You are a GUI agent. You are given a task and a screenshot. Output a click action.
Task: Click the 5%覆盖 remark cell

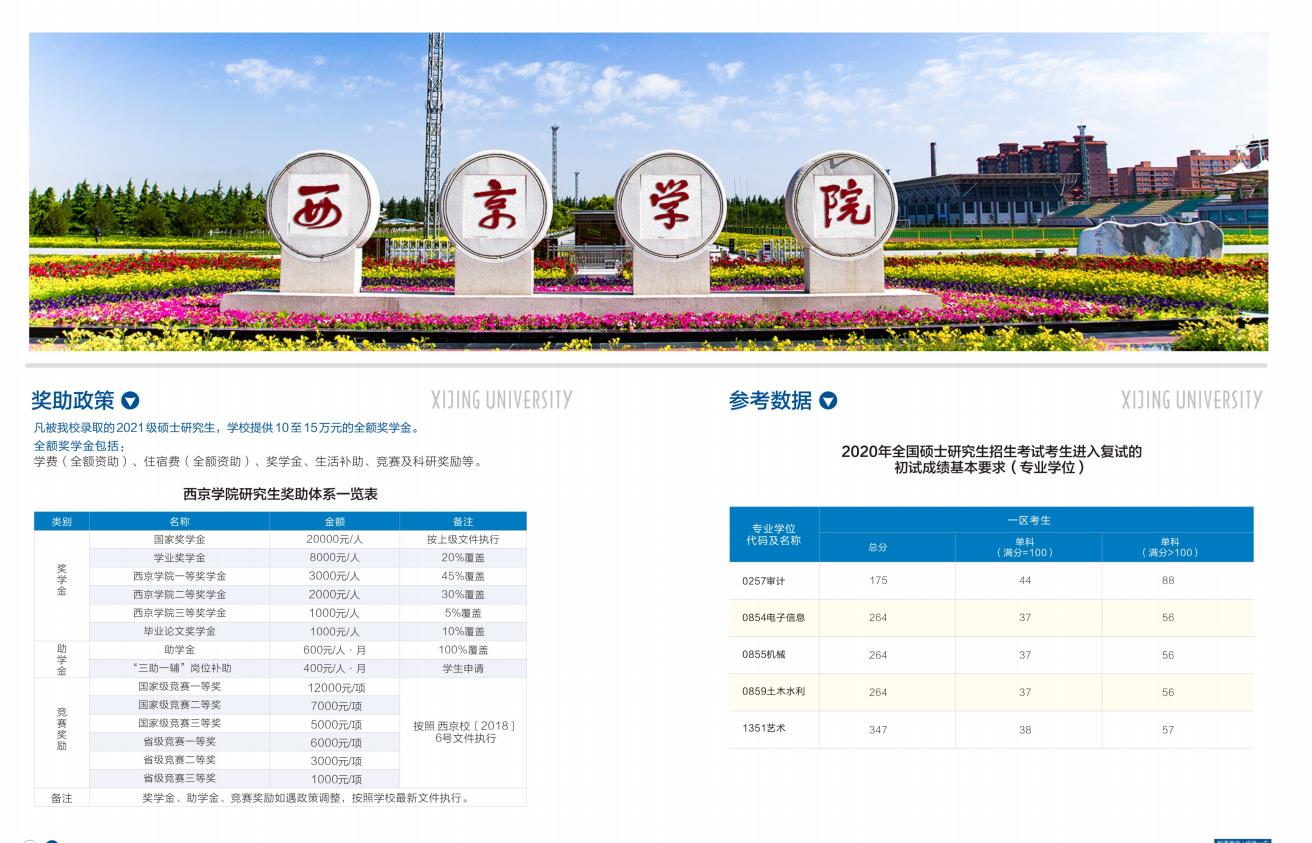463,613
